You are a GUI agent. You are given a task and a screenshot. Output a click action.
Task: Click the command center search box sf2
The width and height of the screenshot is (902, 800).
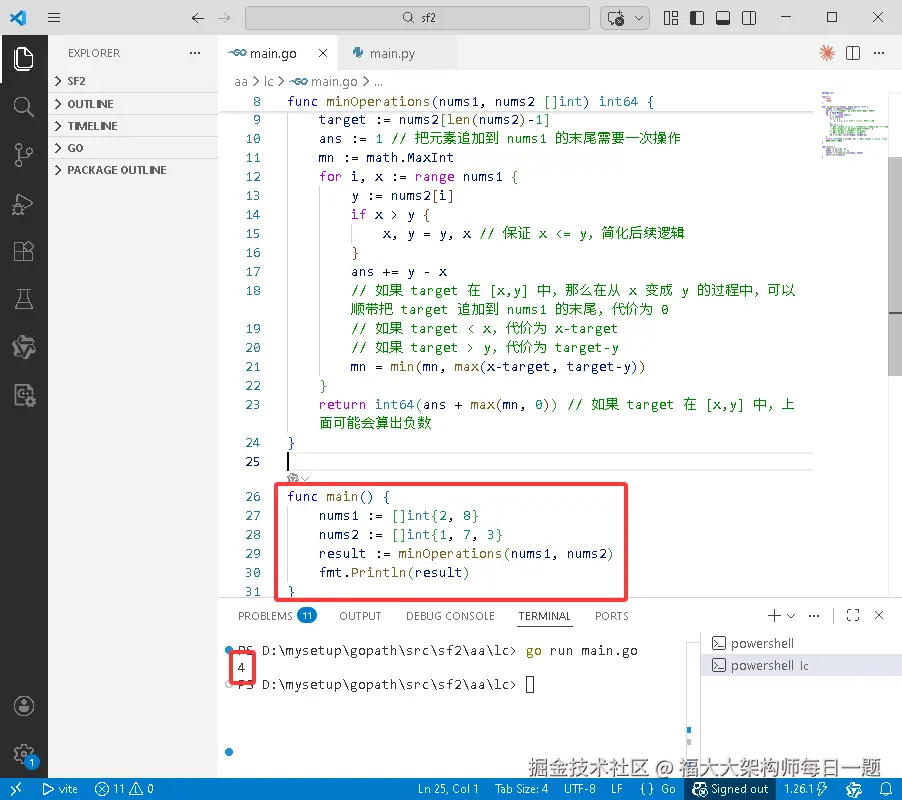click(x=418, y=18)
